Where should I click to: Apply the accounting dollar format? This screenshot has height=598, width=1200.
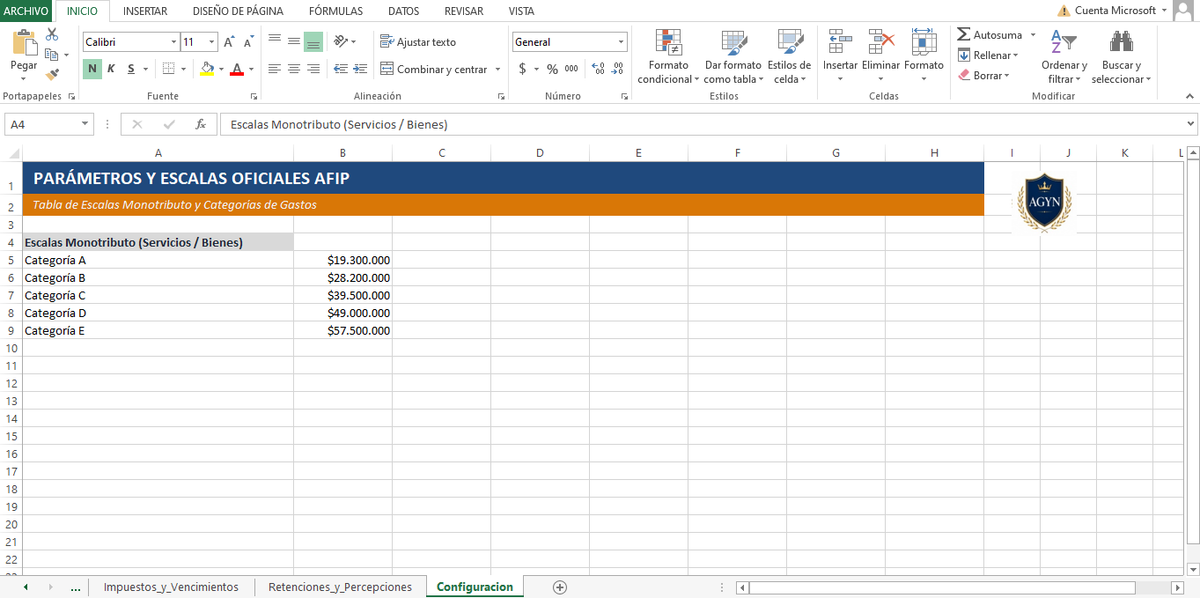pyautogui.click(x=522, y=69)
